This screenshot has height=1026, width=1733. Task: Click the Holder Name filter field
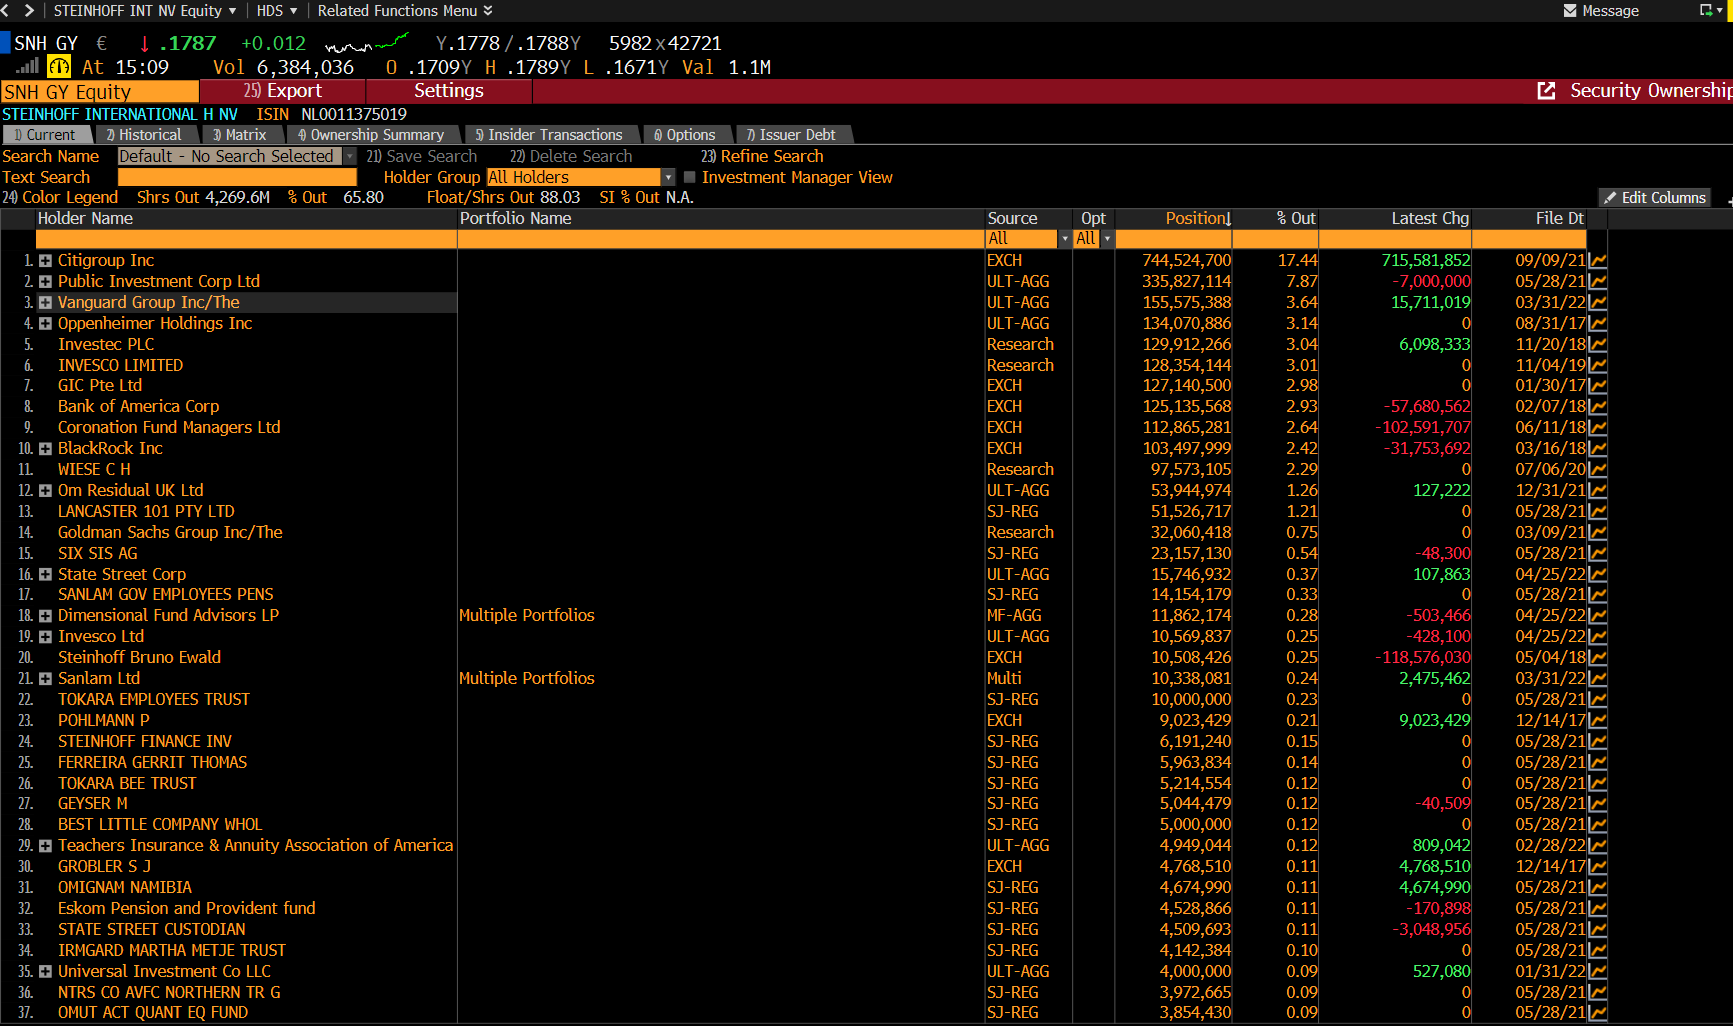(246, 239)
